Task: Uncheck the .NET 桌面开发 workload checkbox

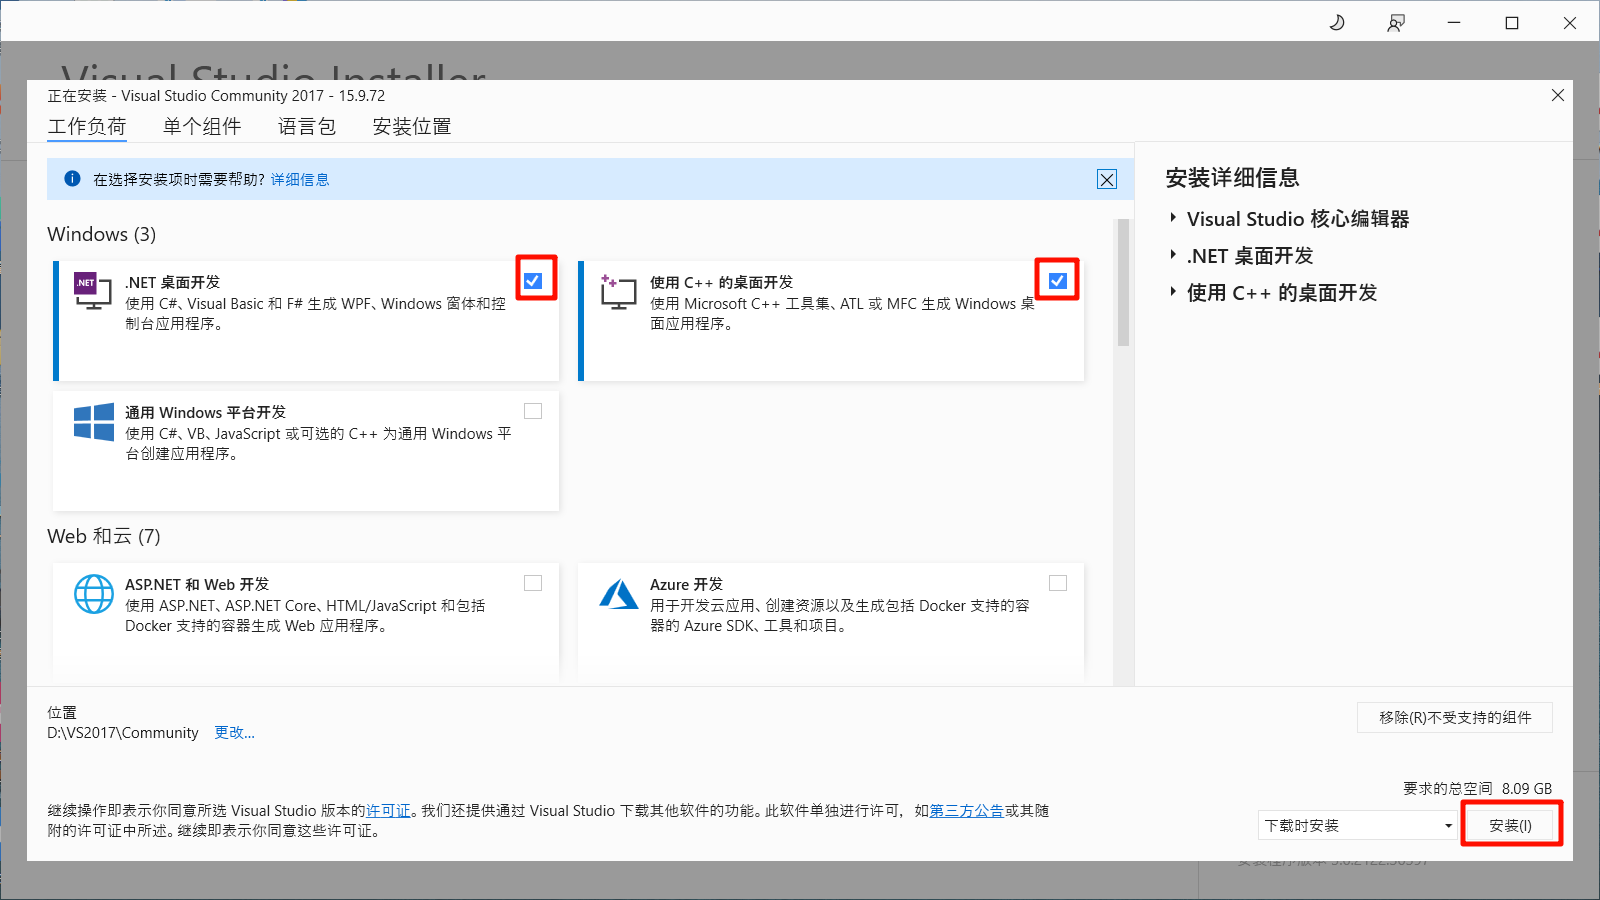Action: pos(533,281)
